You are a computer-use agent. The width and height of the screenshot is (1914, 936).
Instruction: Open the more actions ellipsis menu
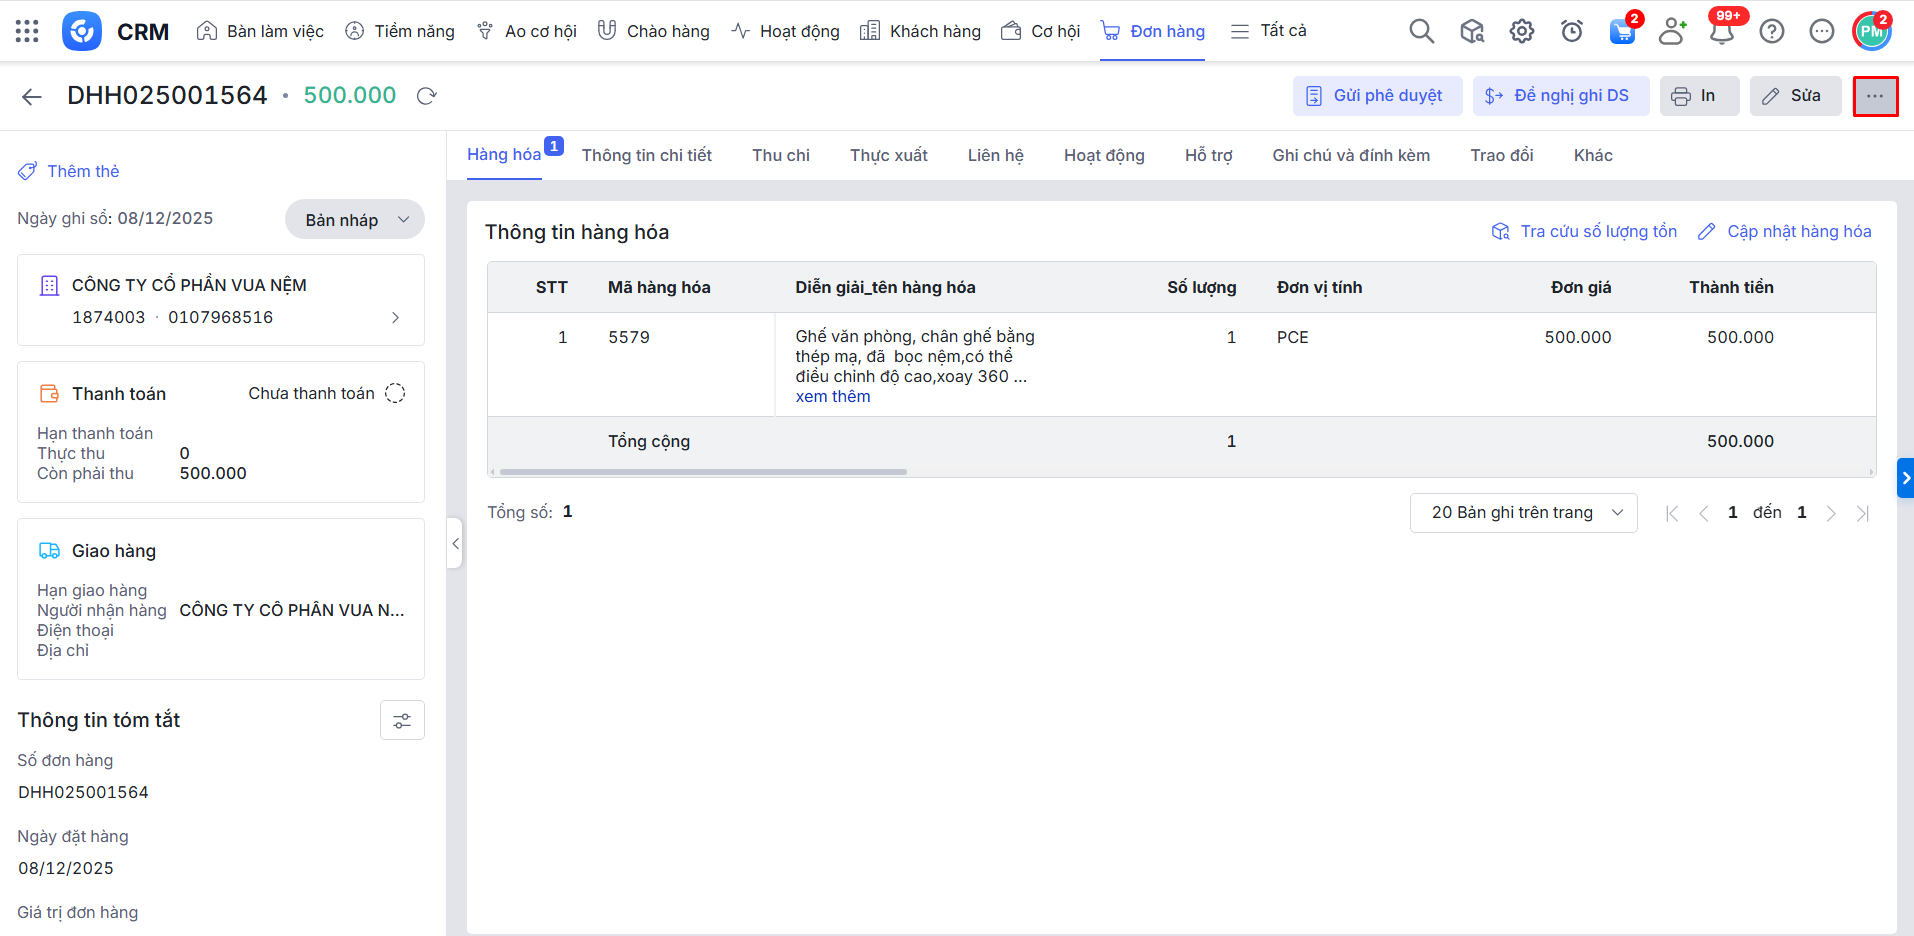(1875, 96)
